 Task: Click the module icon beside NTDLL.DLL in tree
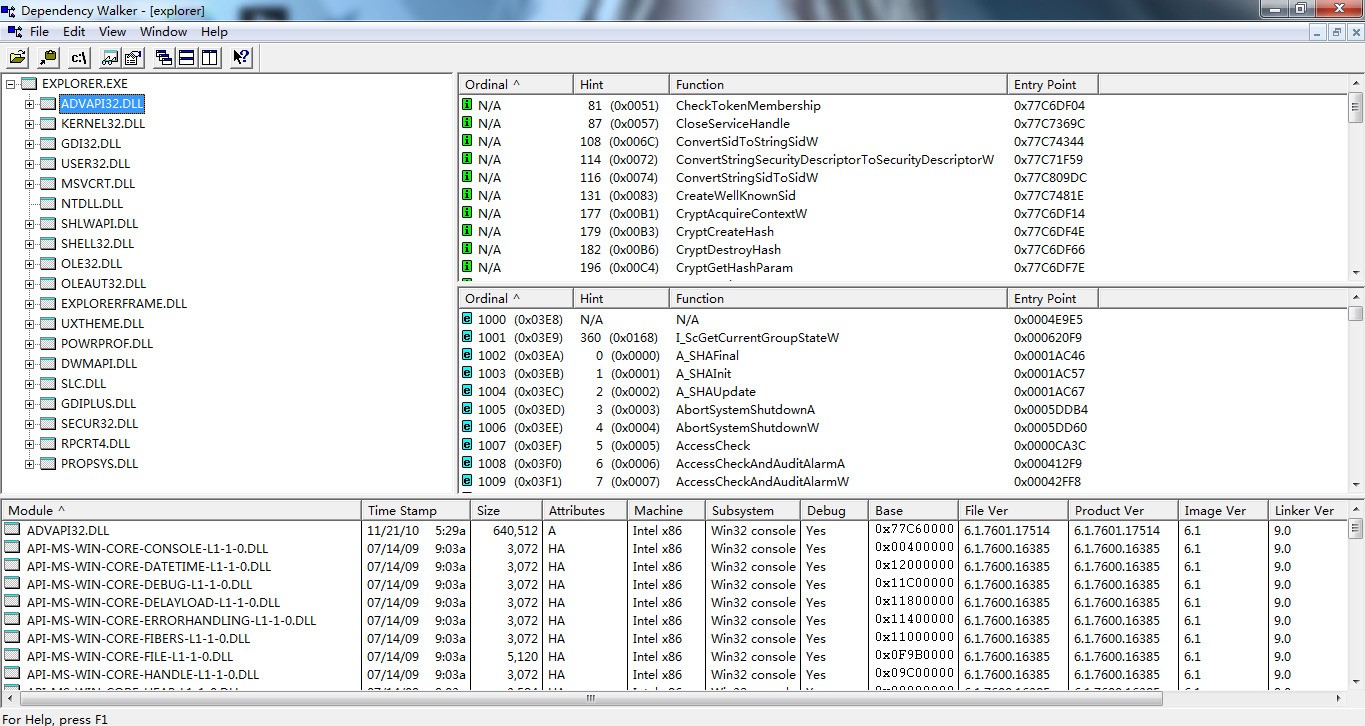[48, 204]
